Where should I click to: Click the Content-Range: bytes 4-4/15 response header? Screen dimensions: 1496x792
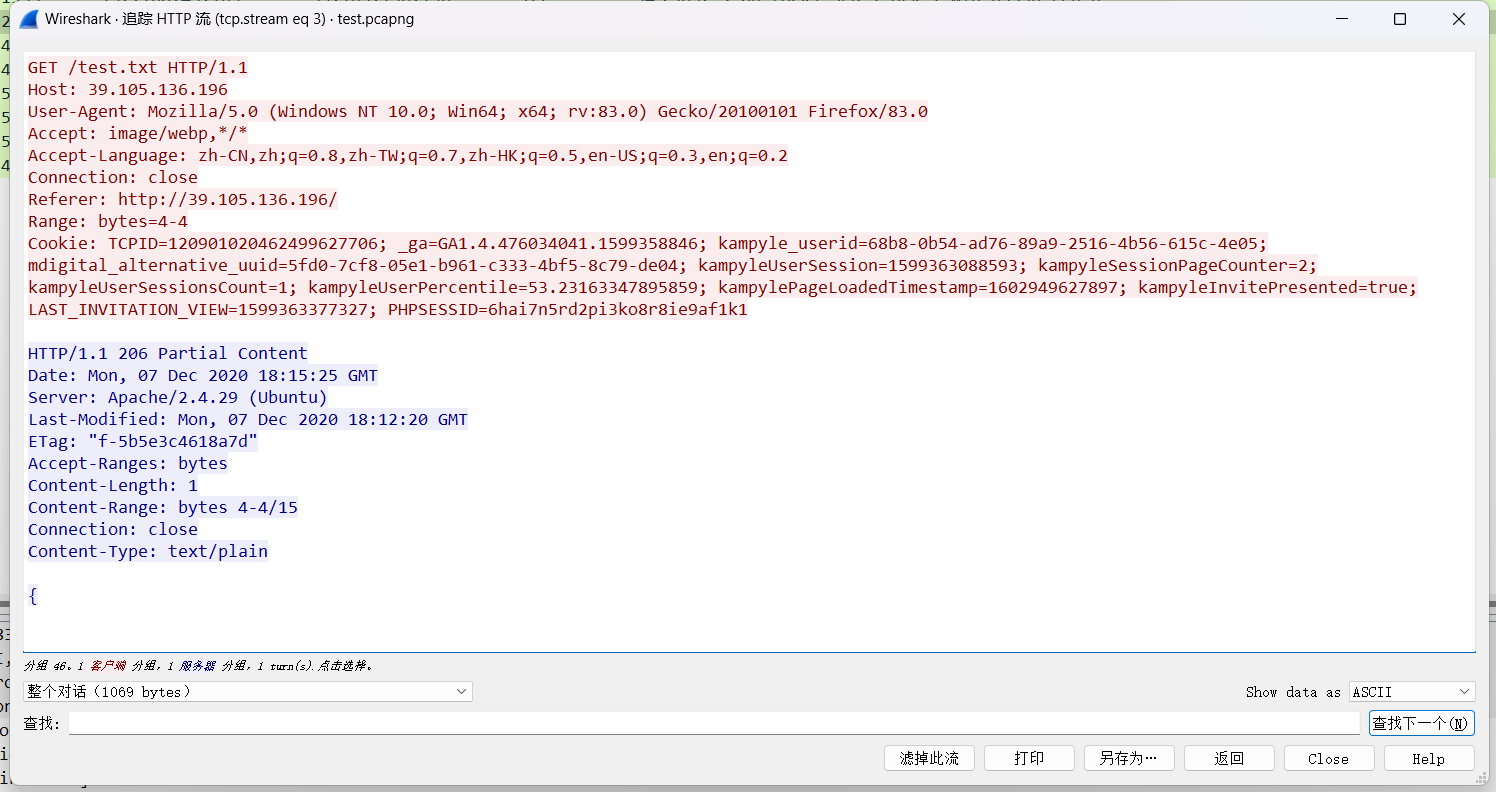click(x=163, y=507)
